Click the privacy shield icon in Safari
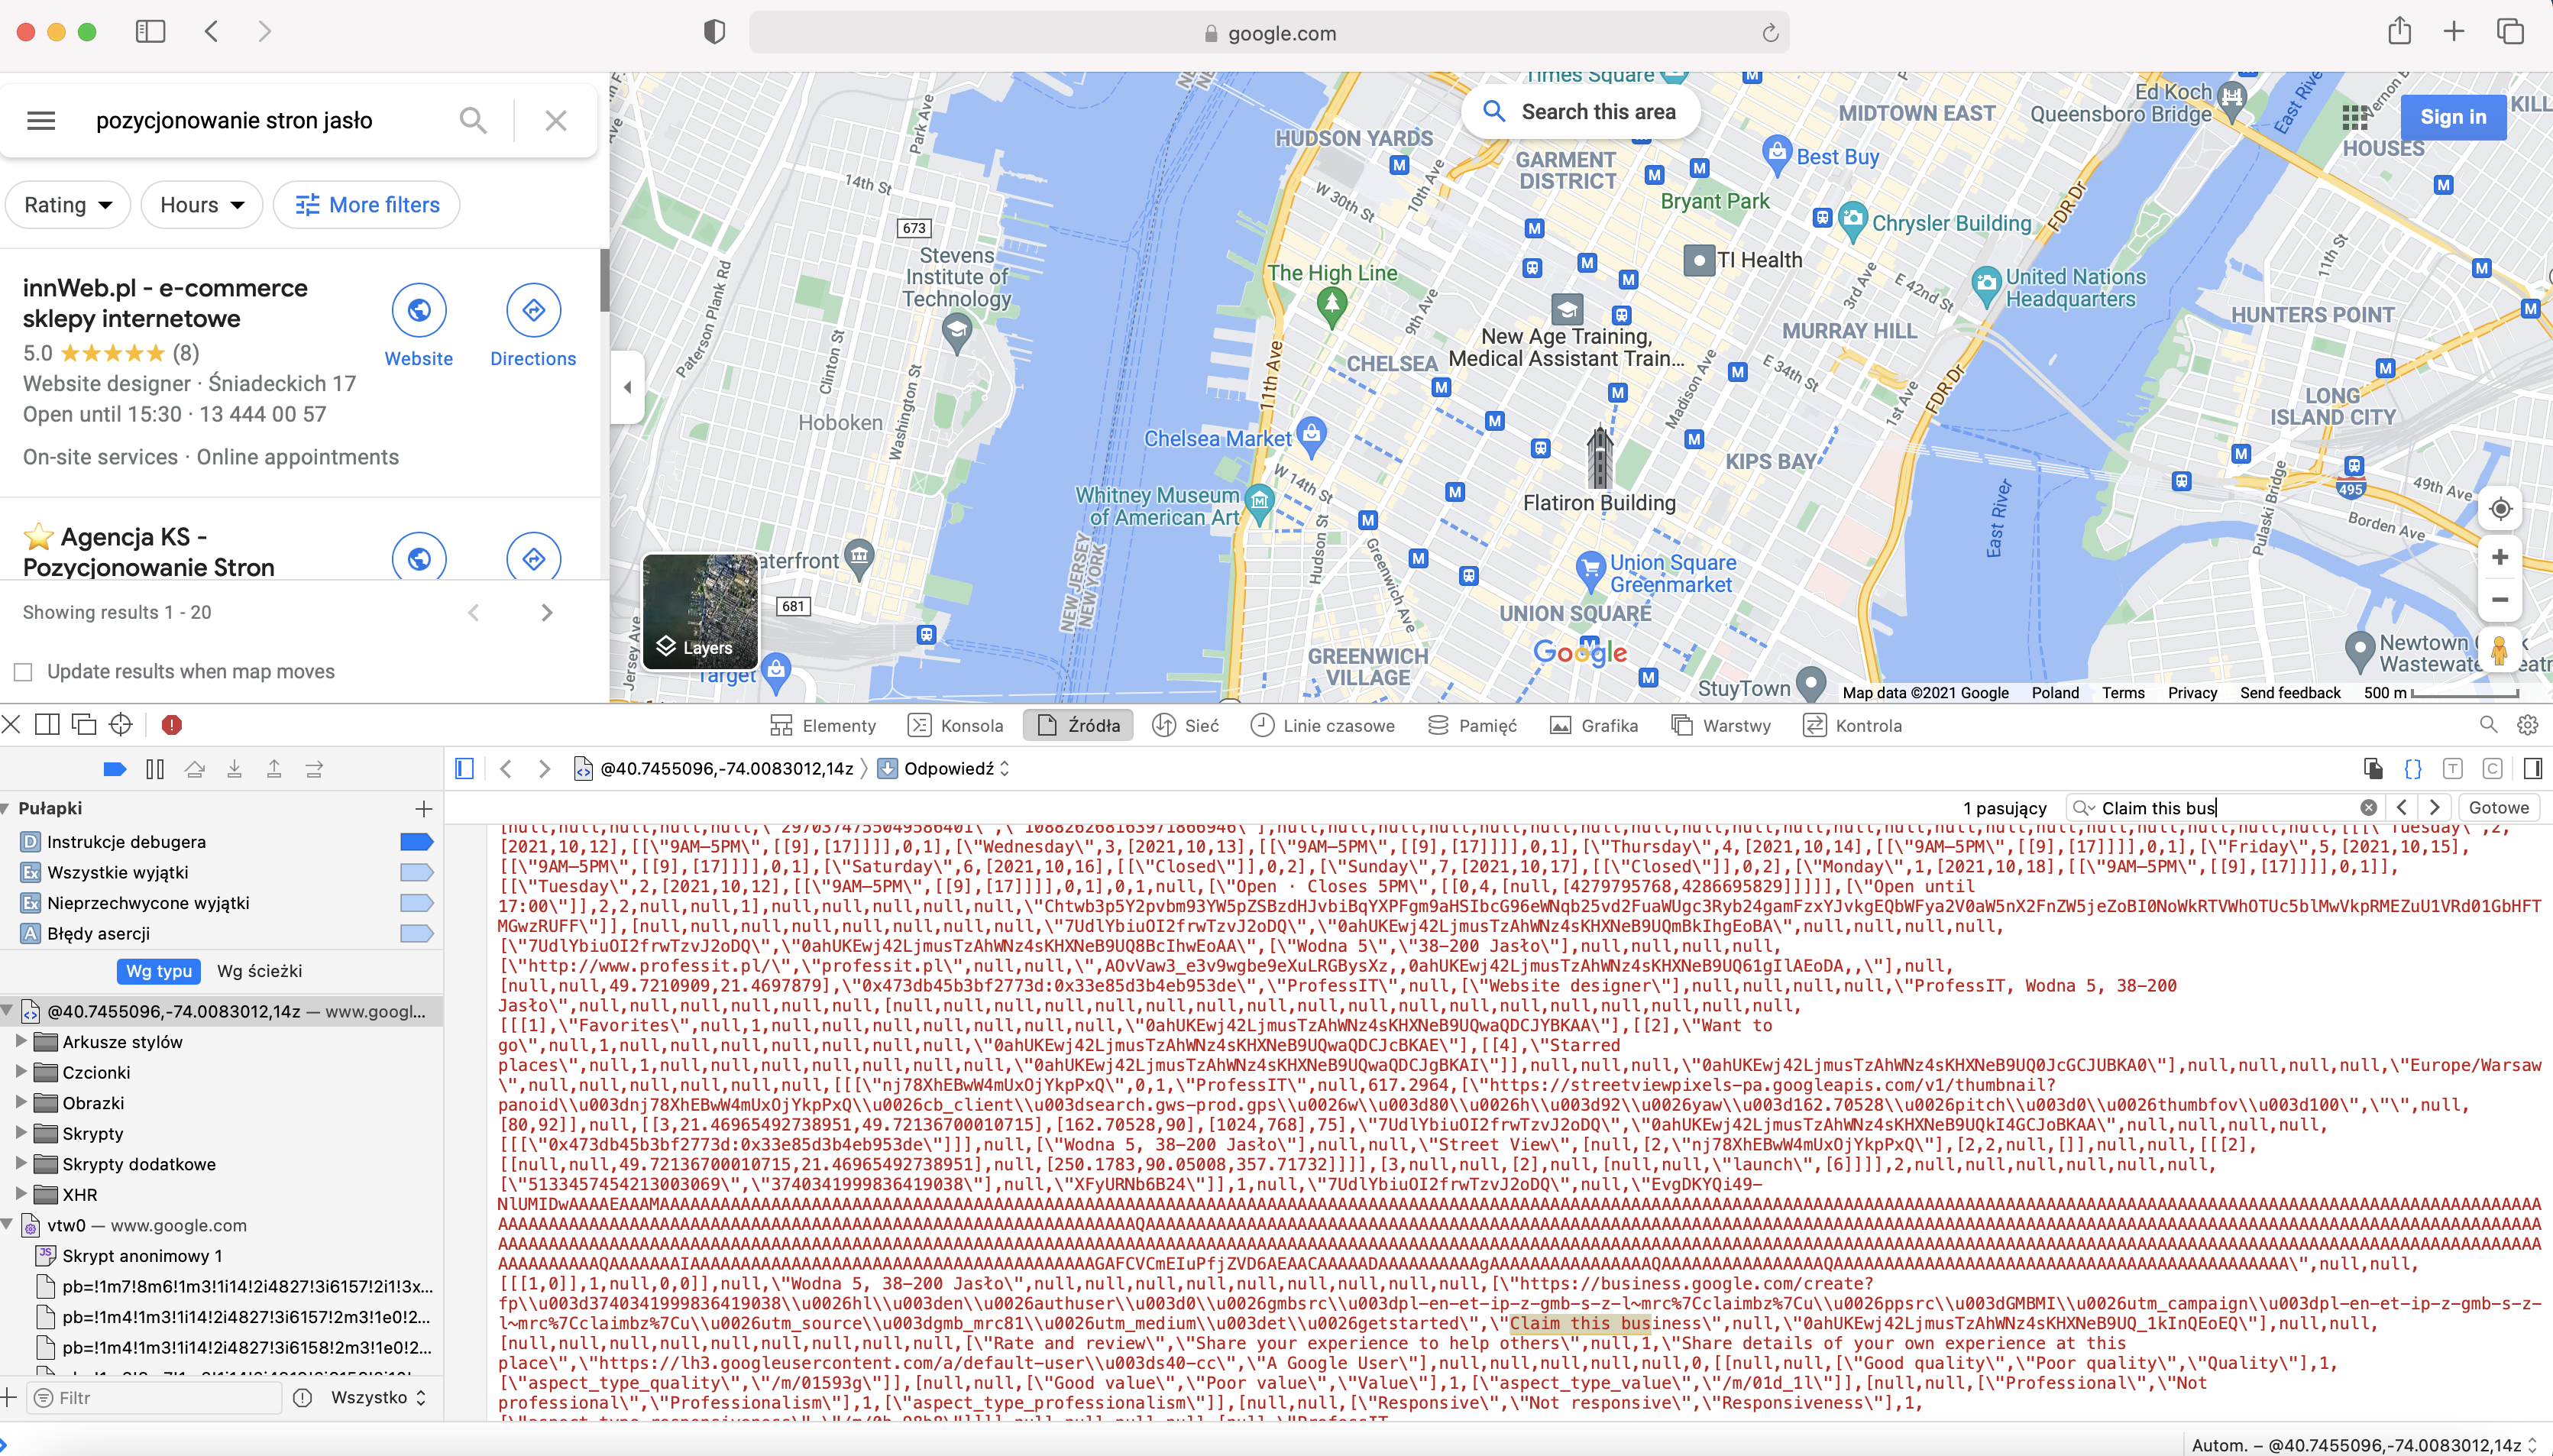 714,32
